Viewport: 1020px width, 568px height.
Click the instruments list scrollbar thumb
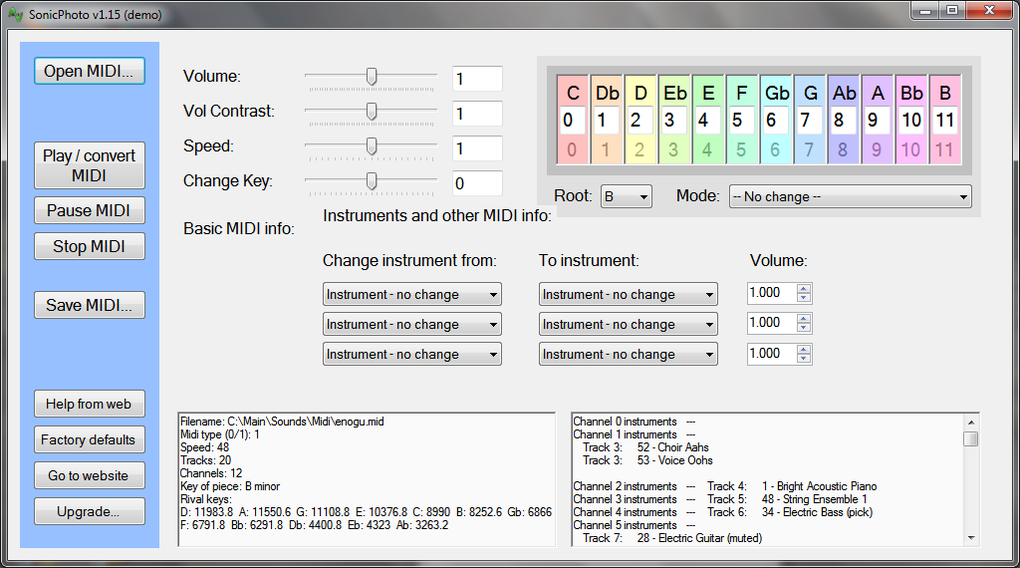click(971, 439)
